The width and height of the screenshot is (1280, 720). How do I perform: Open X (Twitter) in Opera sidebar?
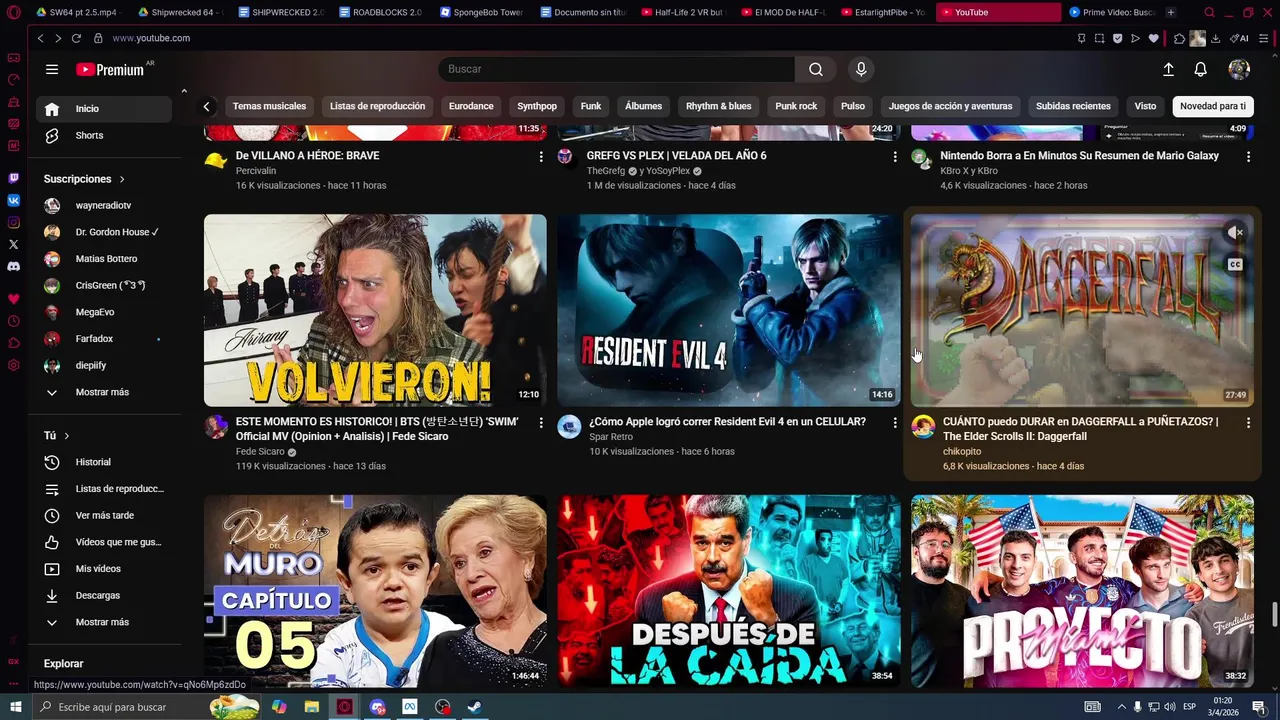[13, 244]
